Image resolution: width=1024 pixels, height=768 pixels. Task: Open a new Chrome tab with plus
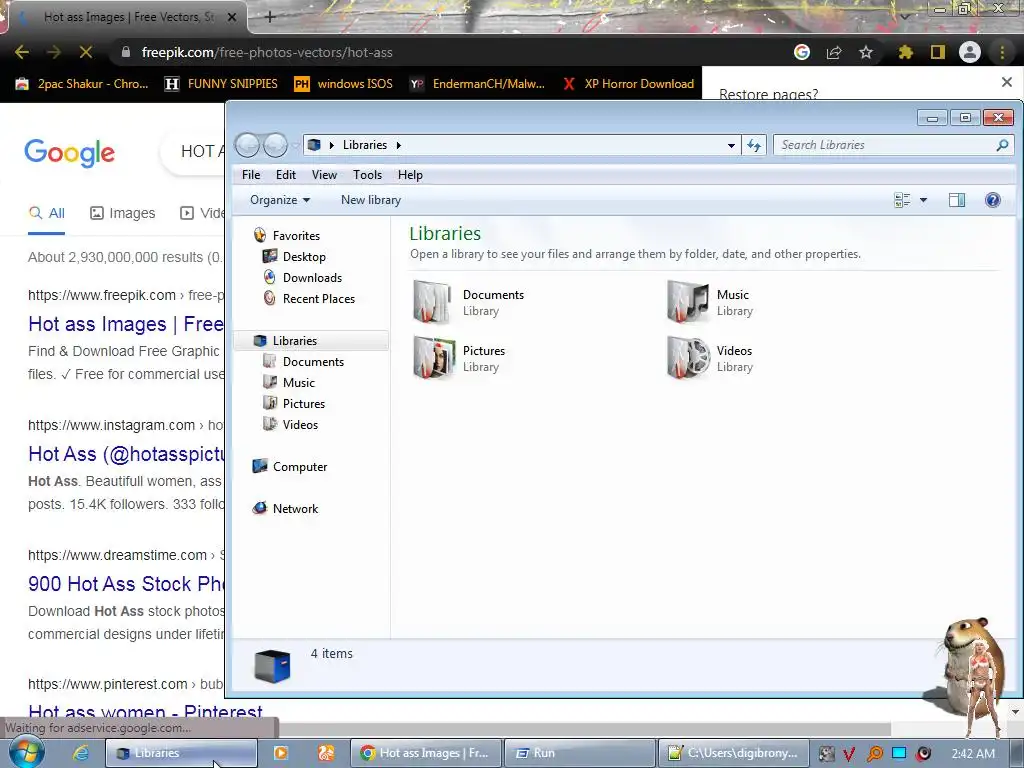pos(270,17)
